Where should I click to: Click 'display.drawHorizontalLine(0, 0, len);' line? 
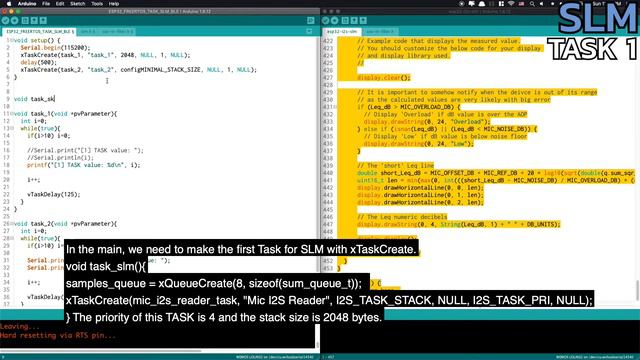[420, 188]
